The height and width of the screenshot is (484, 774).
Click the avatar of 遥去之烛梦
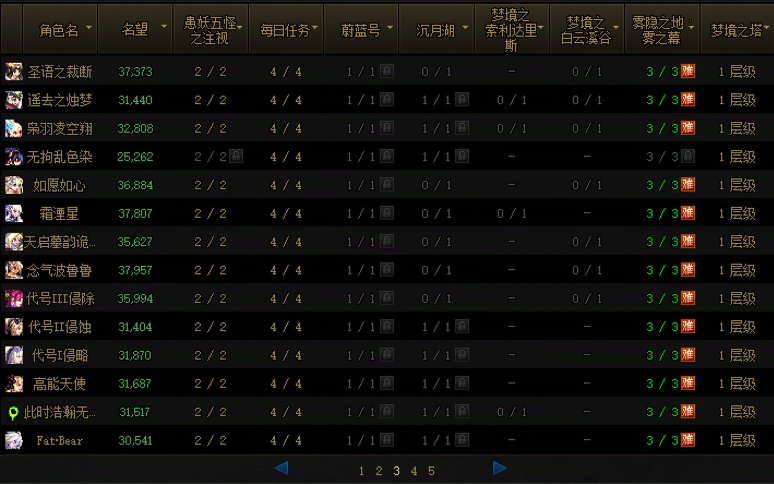(14, 100)
